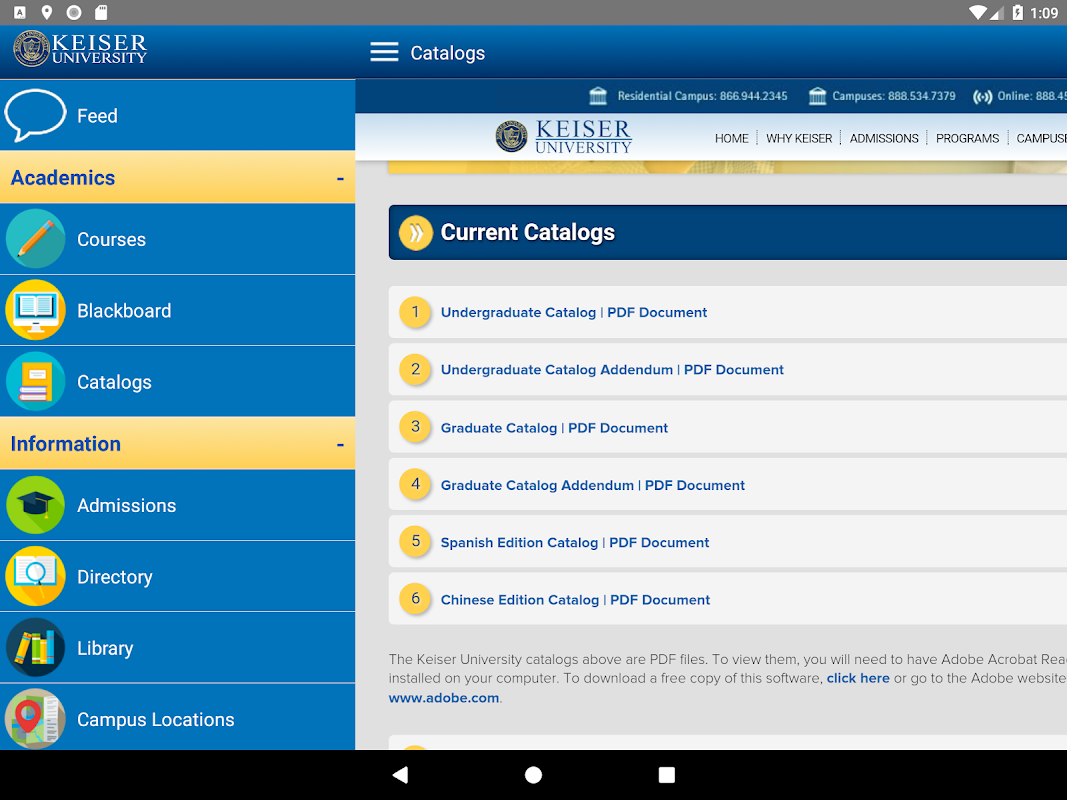Collapse the Information section
This screenshot has width=1067, height=800.
[x=178, y=444]
